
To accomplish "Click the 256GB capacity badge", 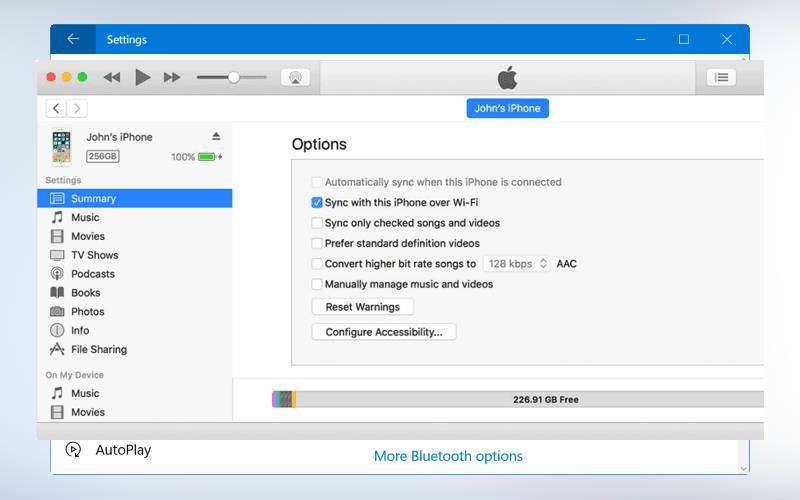I will (x=103, y=156).
